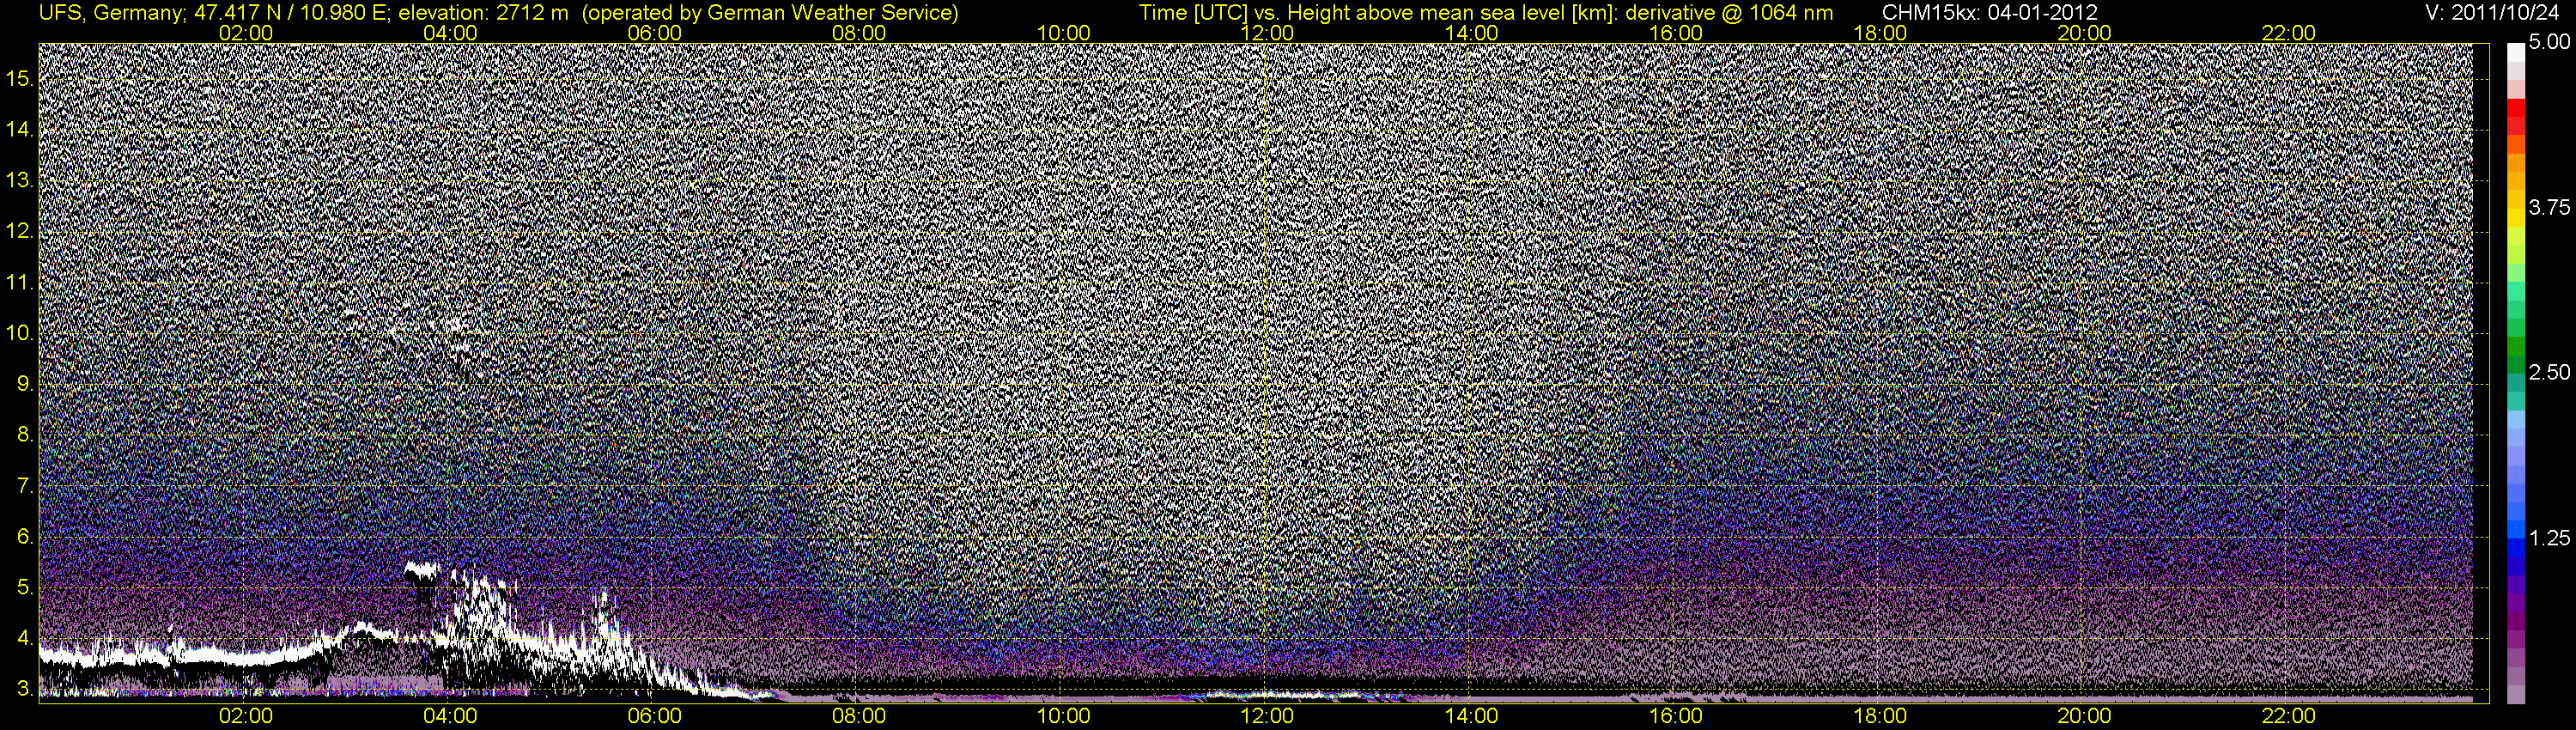The image size is (2576, 730).
Task: Click "04:00" on the bottom time axis
Action: pyautogui.click(x=450, y=716)
